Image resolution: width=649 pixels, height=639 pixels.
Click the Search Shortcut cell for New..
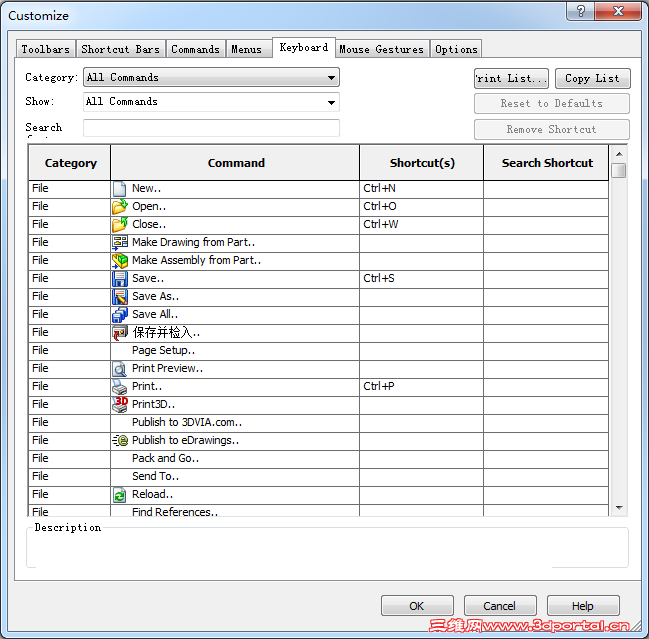(546, 189)
